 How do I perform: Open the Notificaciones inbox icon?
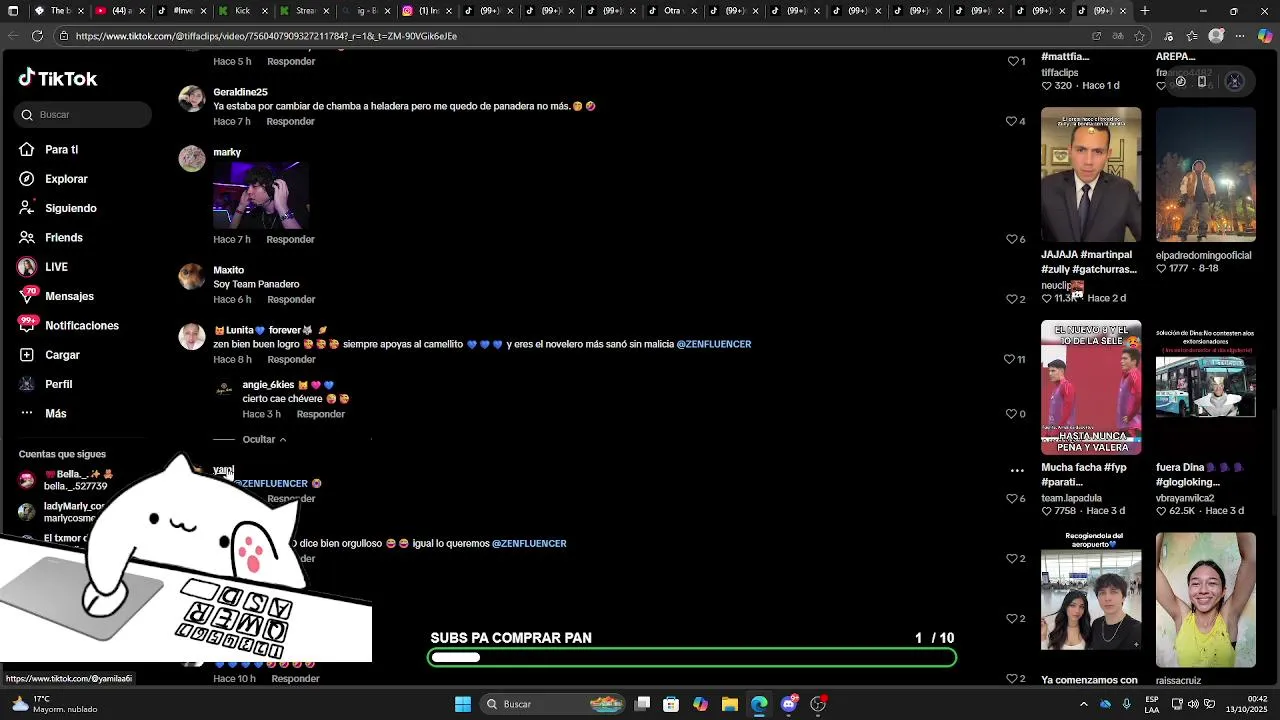tap(27, 325)
